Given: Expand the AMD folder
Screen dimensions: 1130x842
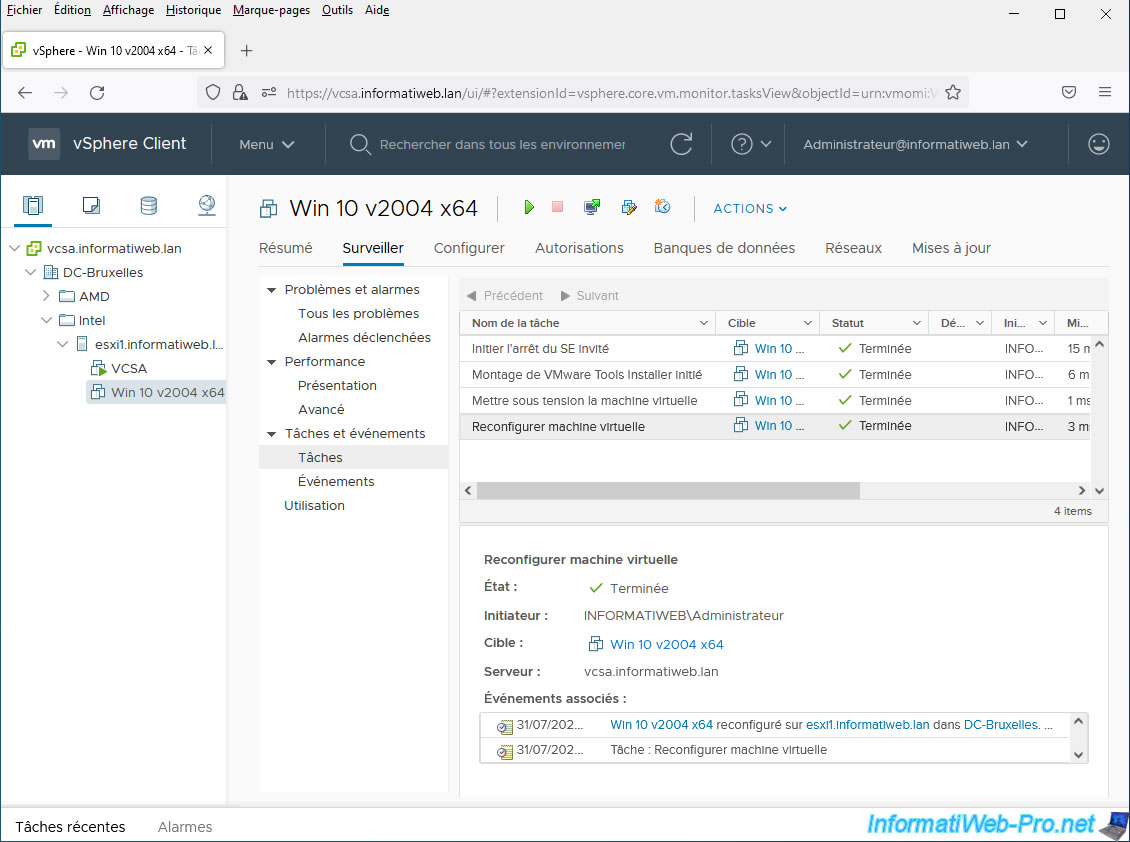Looking at the screenshot, I should pos(46,296).
